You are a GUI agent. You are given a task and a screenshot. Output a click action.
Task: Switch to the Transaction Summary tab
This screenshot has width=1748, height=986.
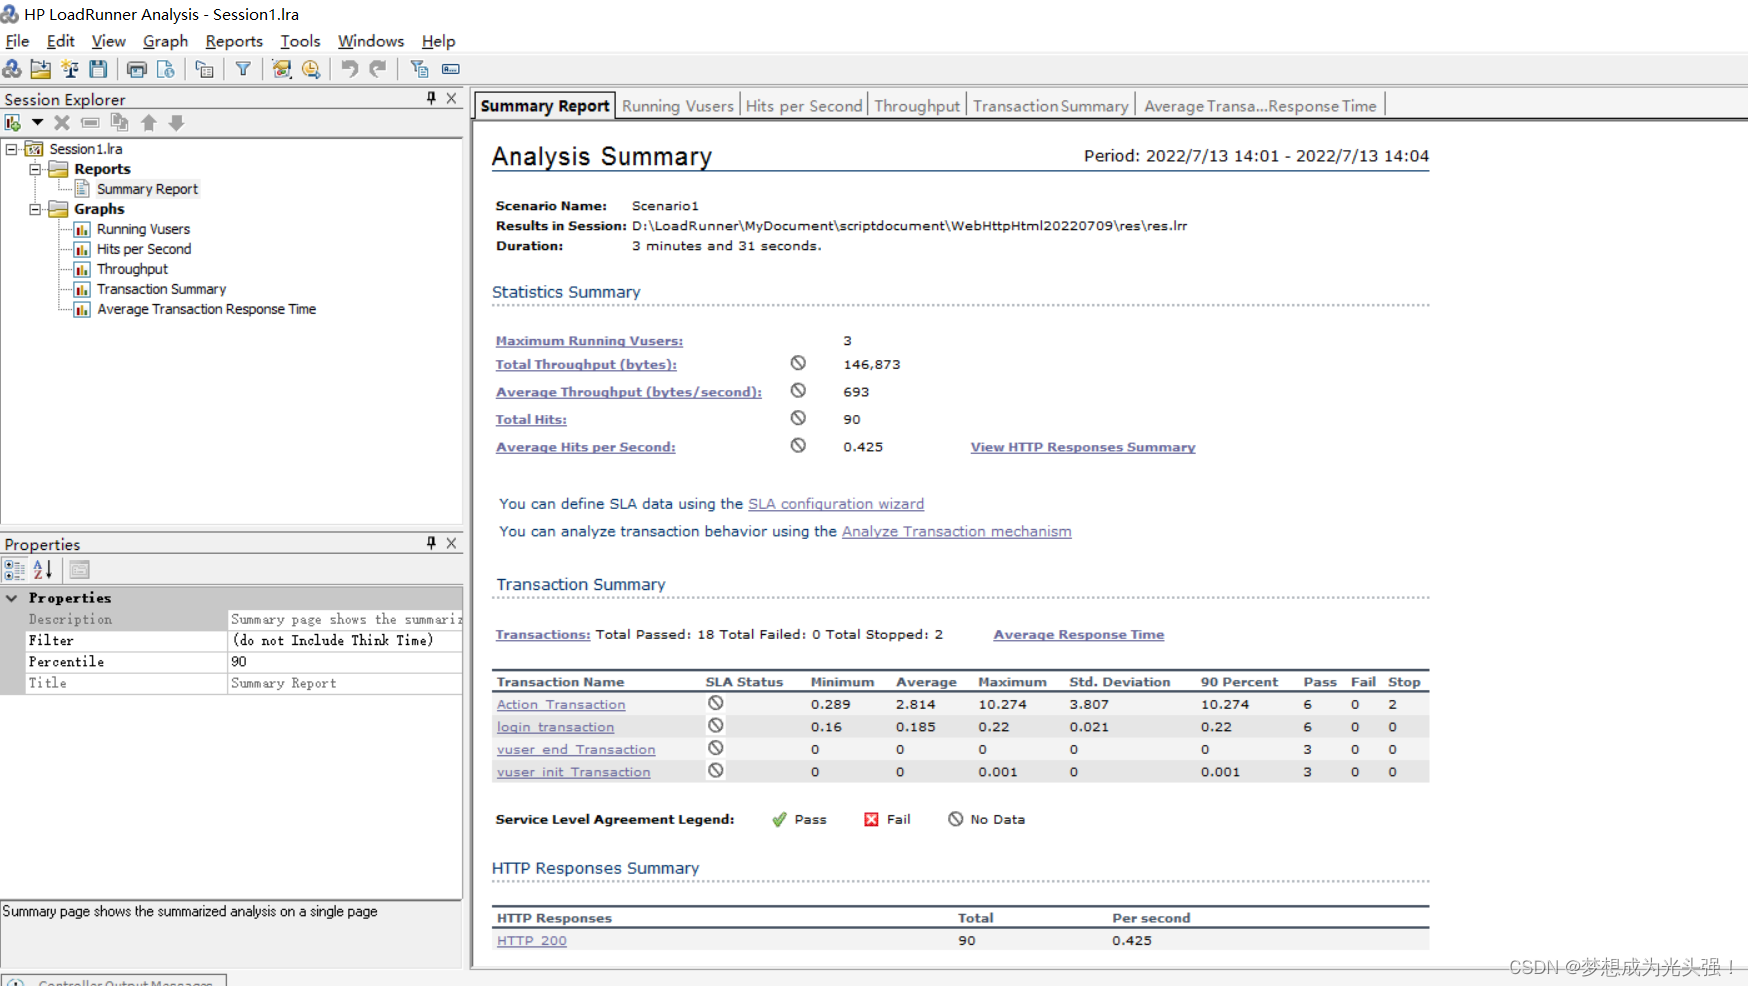pyautogui.click(x=1050, y=106)
